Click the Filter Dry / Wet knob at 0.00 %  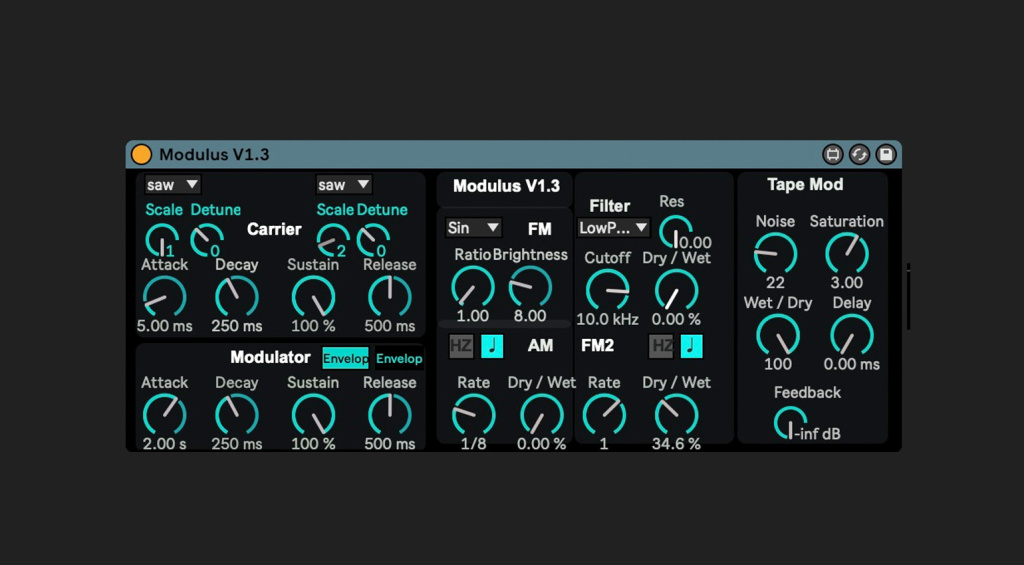click(x=677, y=289)
